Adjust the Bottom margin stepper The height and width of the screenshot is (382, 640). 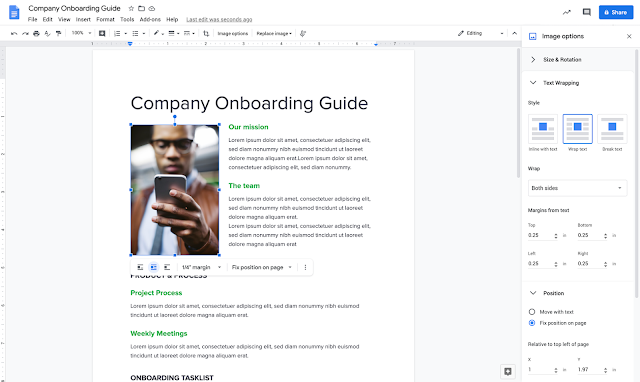(605, 235)
